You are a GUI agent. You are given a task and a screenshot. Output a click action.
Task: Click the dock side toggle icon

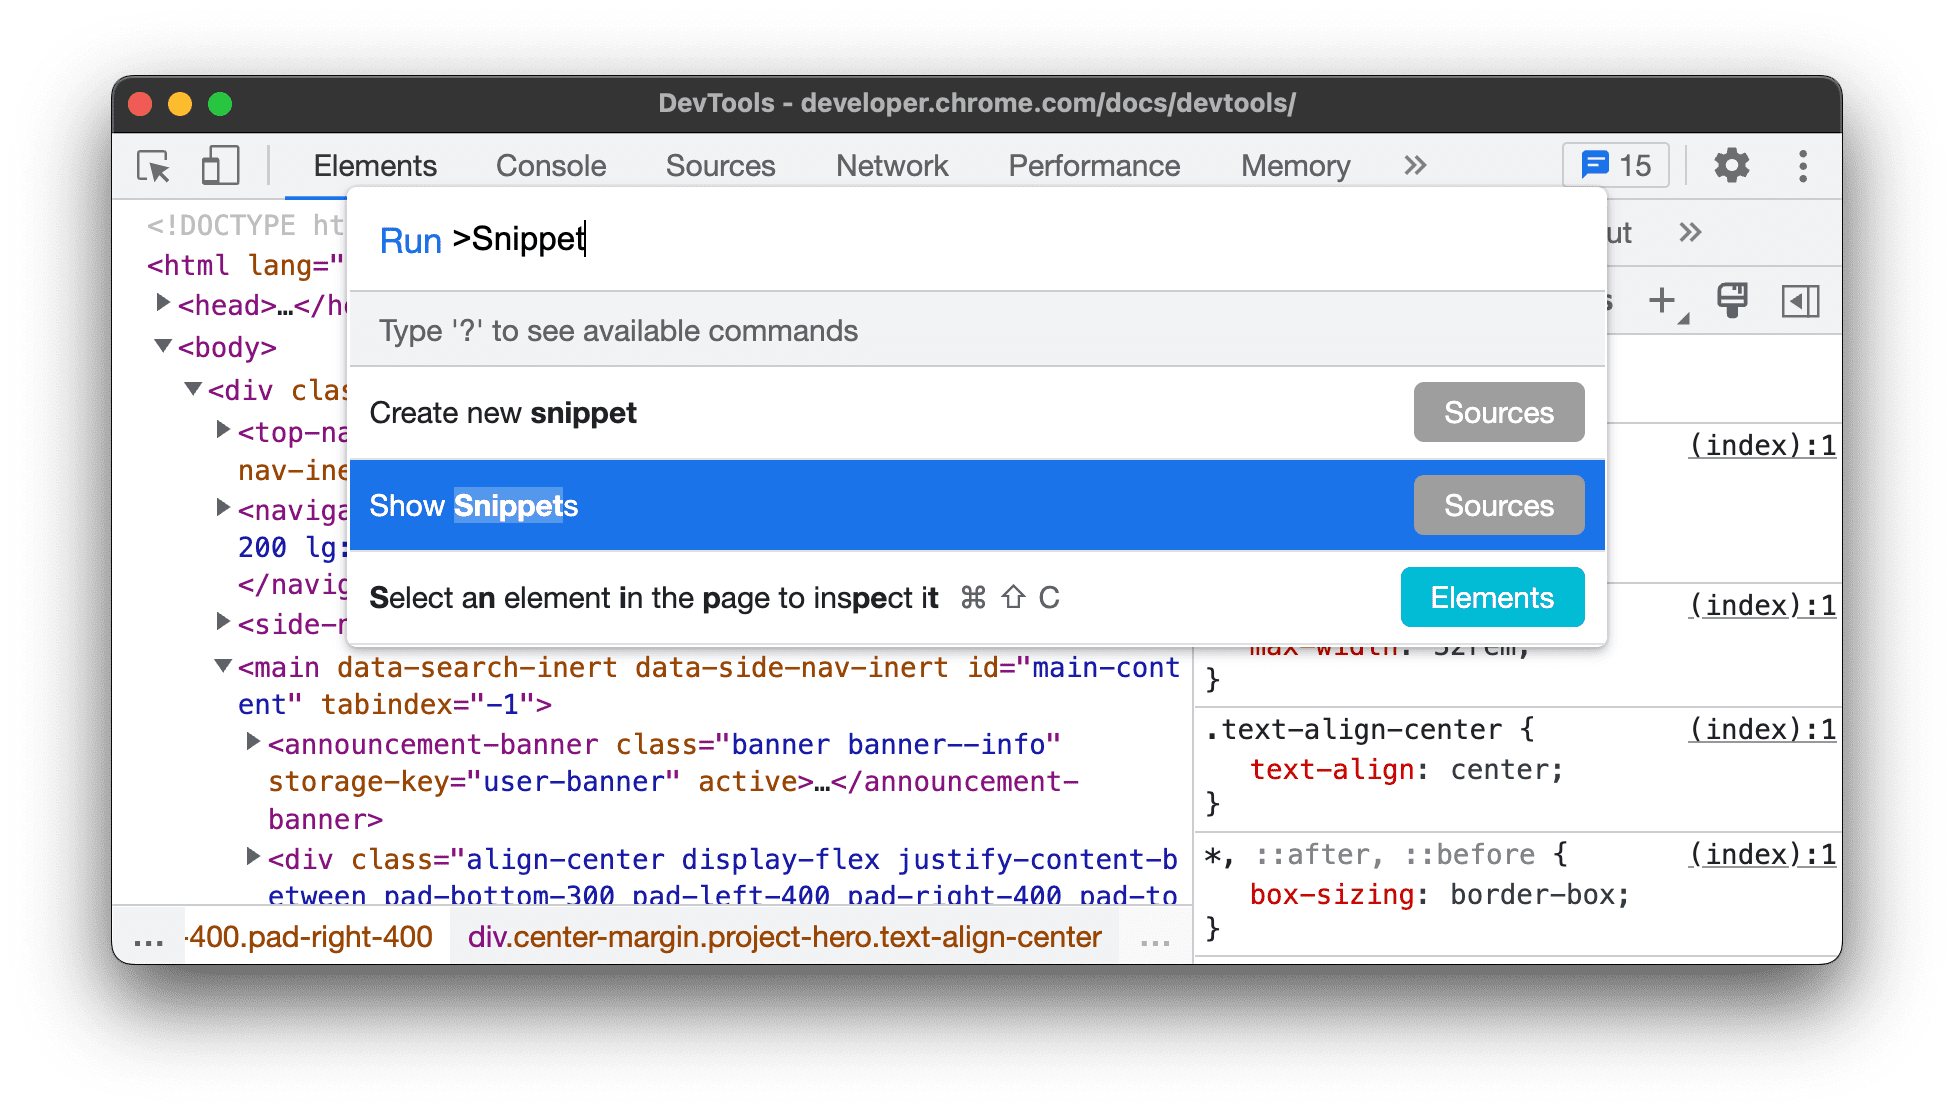(1801, 300)
